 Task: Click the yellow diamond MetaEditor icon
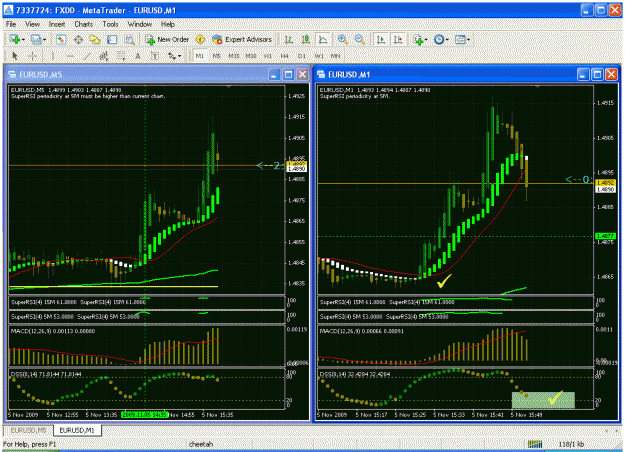pos(200,39)
